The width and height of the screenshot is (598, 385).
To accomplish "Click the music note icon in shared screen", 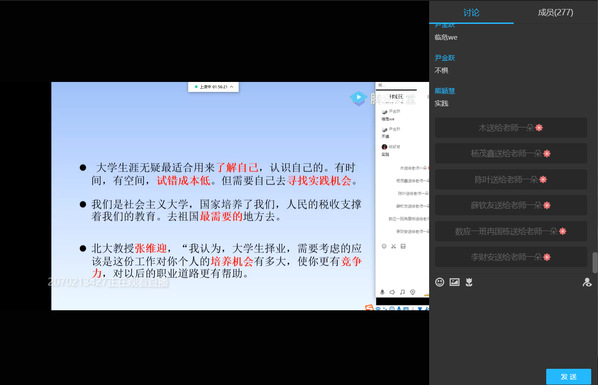I will click(402, 292).
